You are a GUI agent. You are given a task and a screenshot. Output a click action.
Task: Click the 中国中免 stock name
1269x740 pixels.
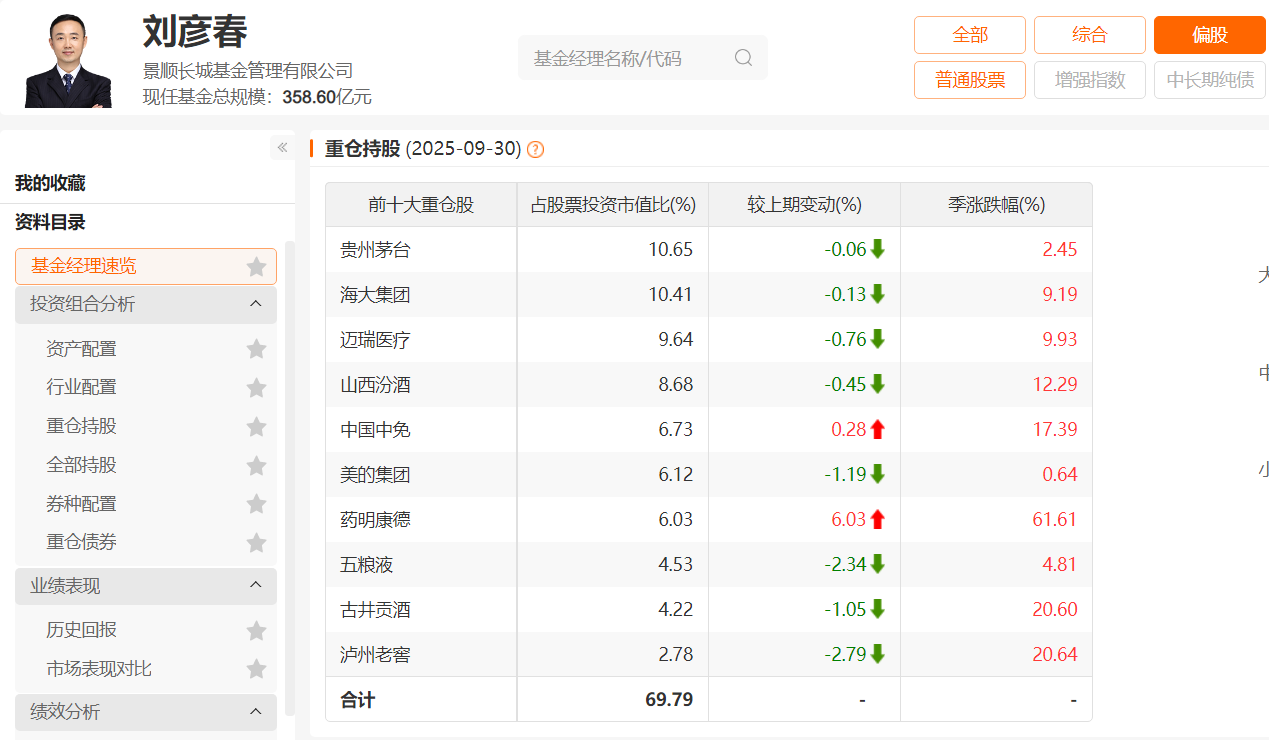[375, 430]
